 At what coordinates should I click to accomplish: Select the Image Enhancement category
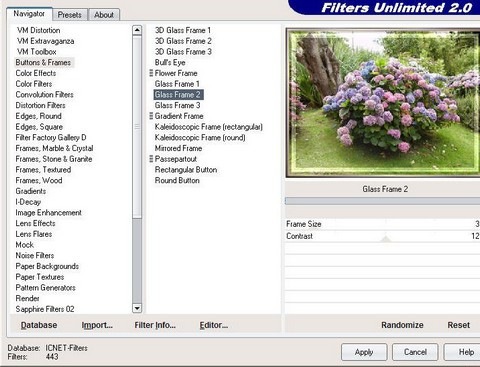[x=48, y=213]
